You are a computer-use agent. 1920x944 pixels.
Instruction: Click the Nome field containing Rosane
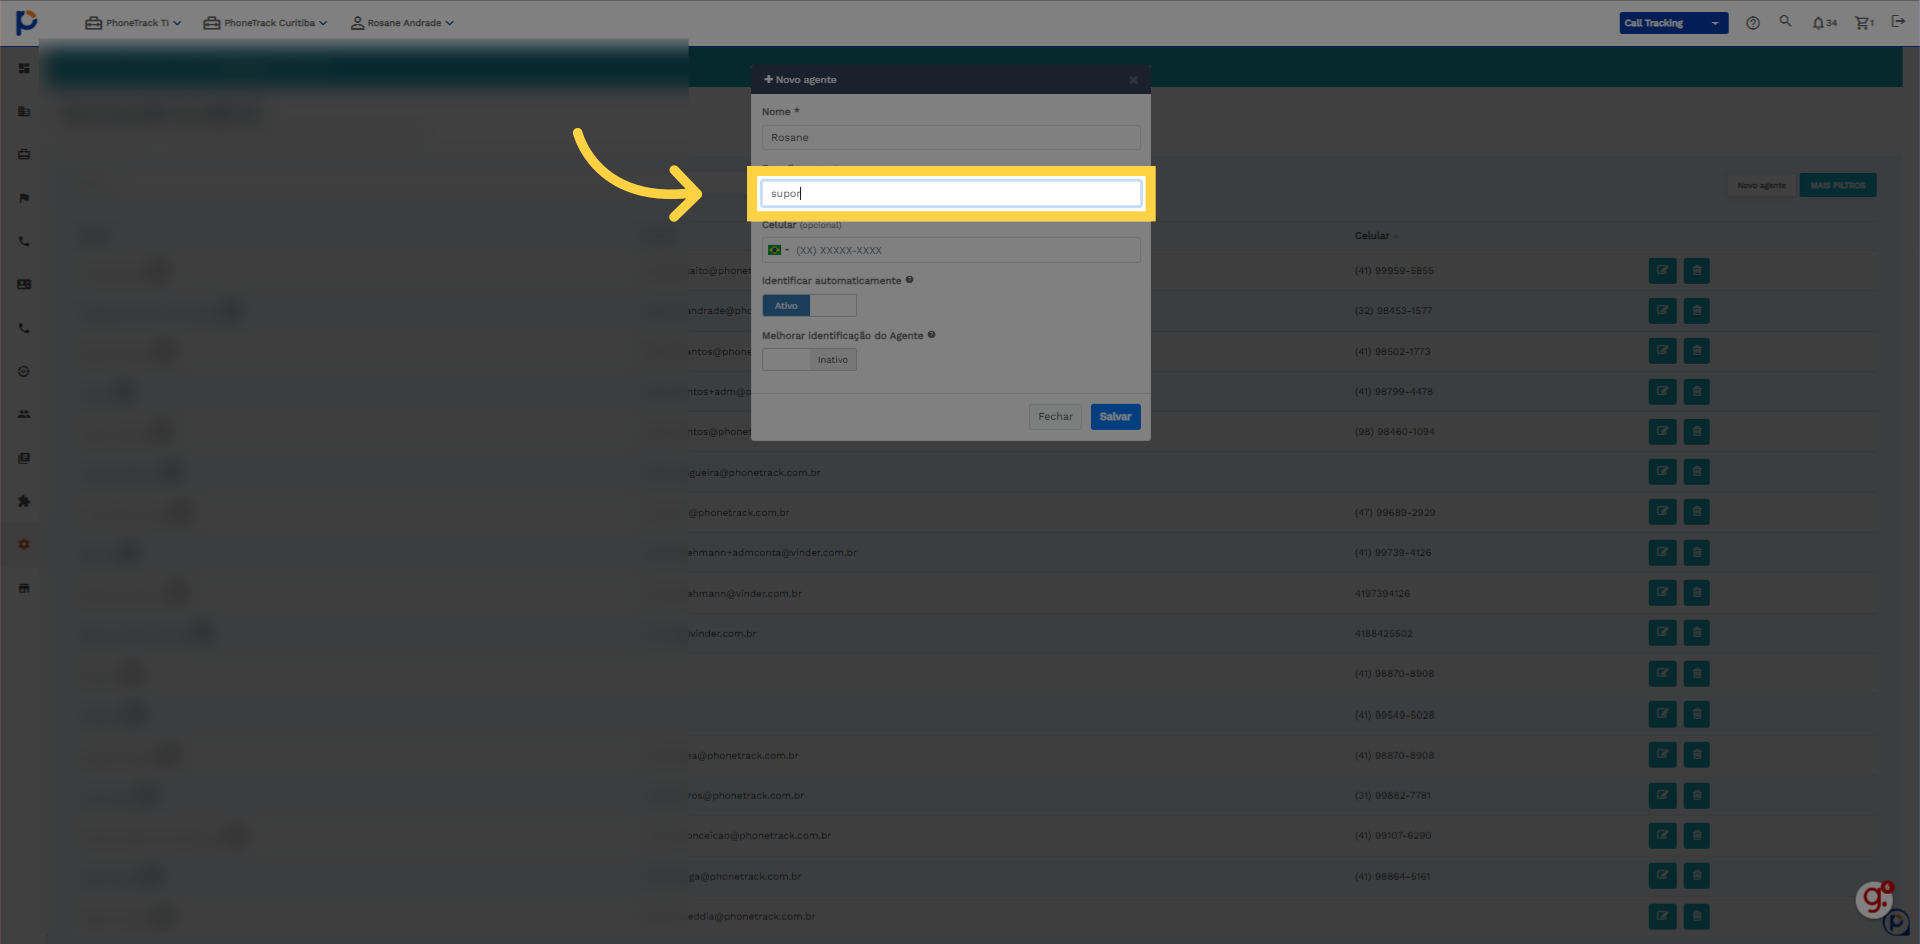[x=951, y=138]
